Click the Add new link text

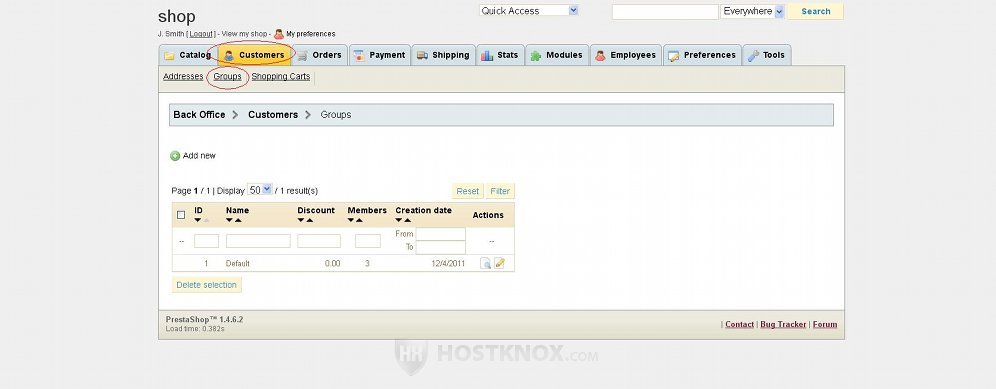[x=199, y=156]
